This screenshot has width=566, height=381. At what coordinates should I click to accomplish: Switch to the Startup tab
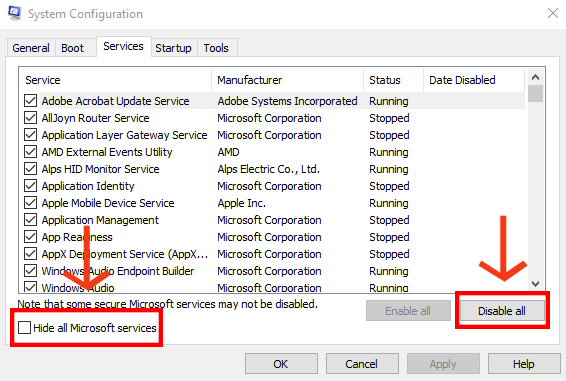[x=174, y=48]
